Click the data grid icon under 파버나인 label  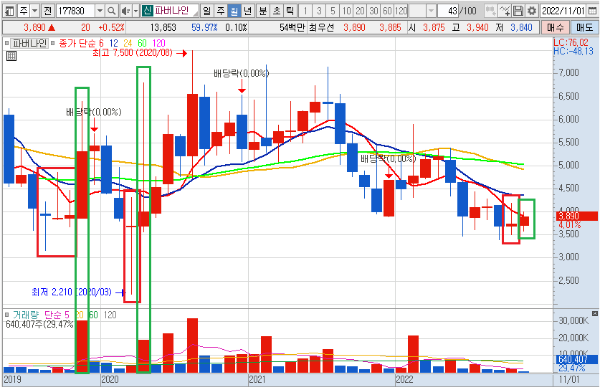pyautogui.click(x=11, y=56)
